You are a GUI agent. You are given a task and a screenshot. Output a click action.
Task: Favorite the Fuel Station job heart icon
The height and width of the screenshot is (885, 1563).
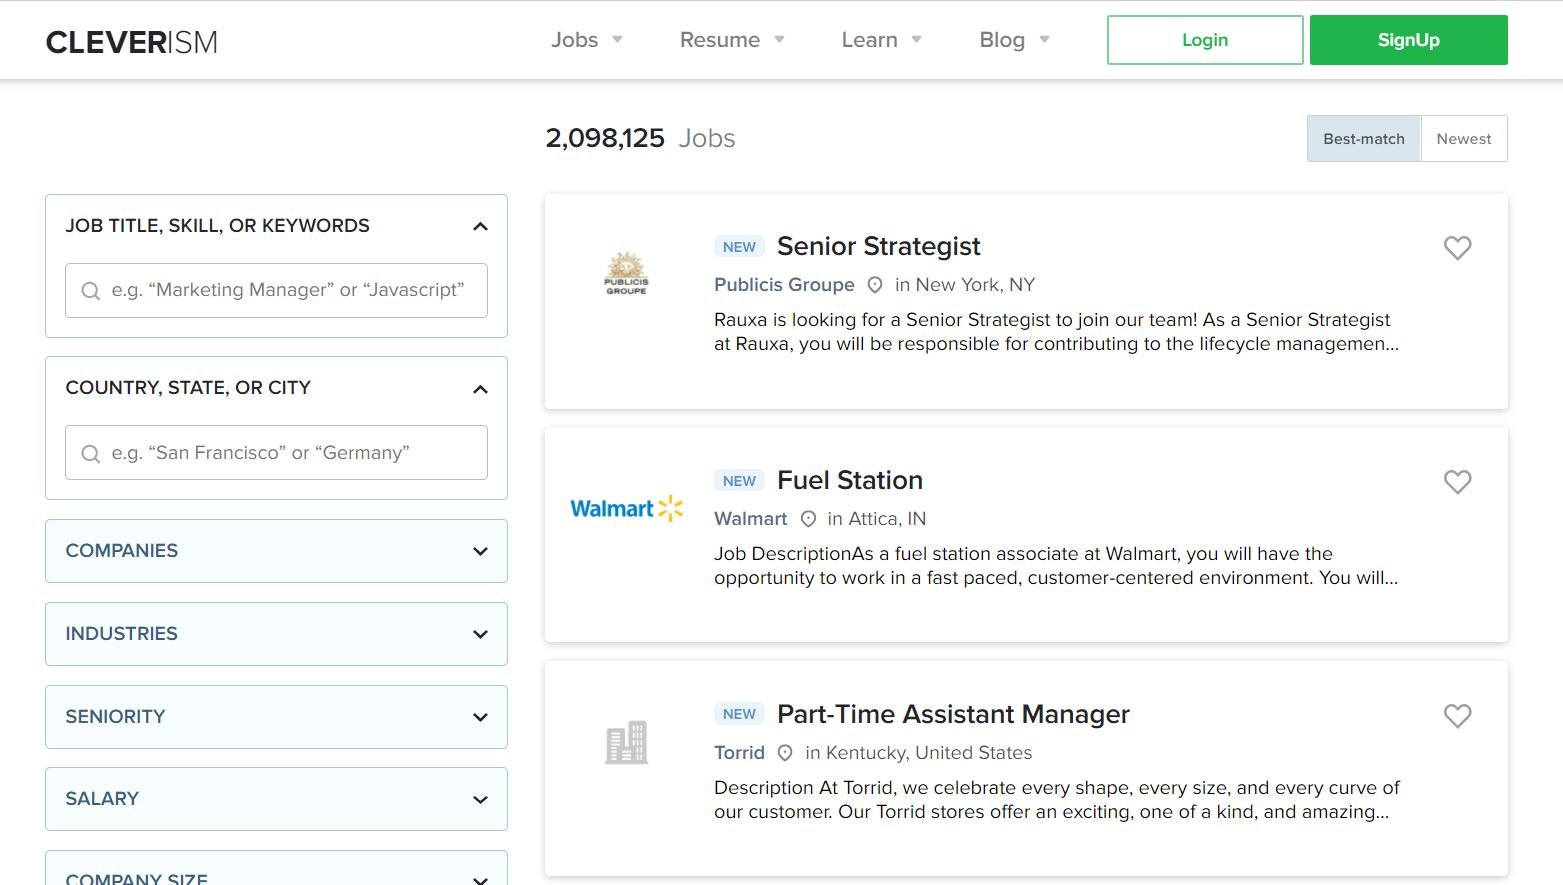[x=1457, y=481]
